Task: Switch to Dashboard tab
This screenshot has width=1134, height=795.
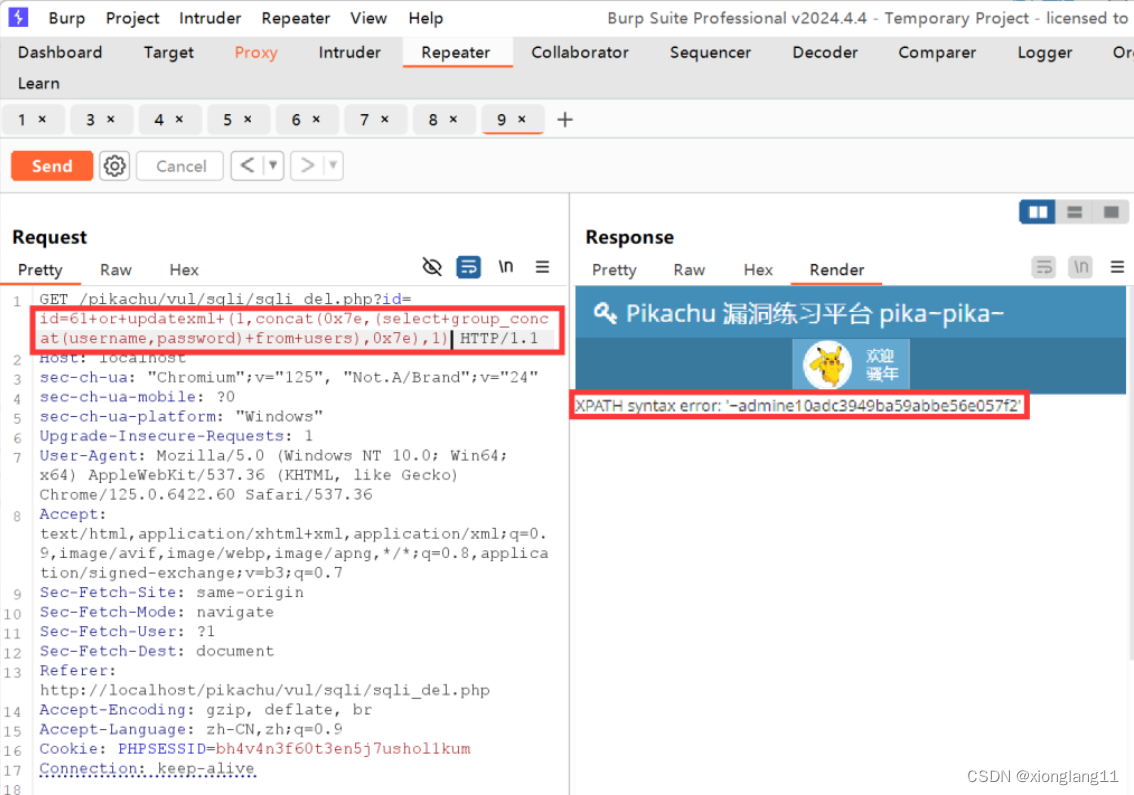Action: (60, 52)
